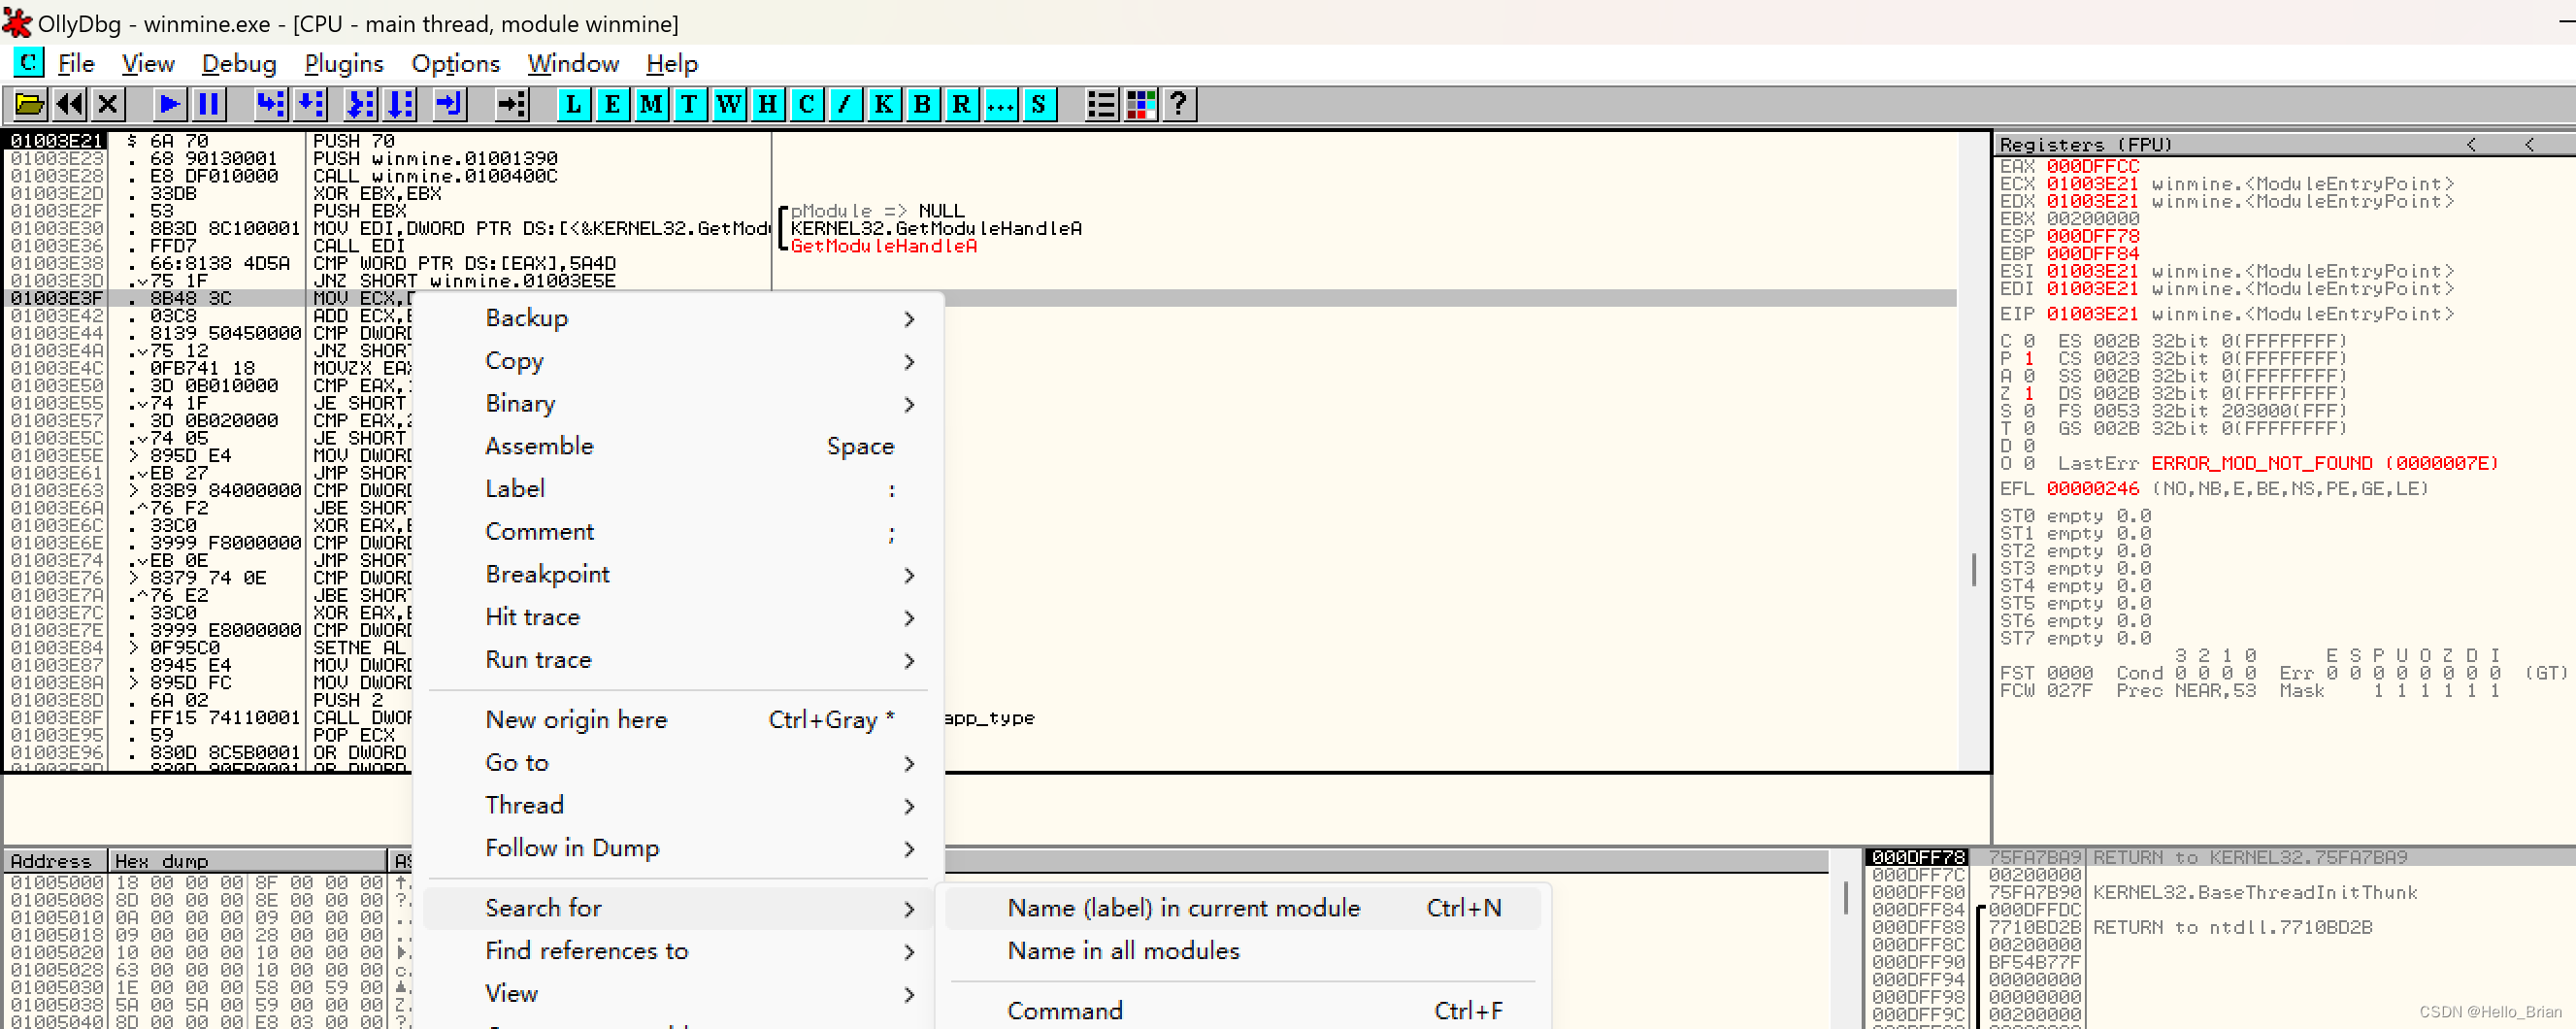The image size is (2576, 1029).
Task: Expand the Thread submenu
Action: (679, 805)
